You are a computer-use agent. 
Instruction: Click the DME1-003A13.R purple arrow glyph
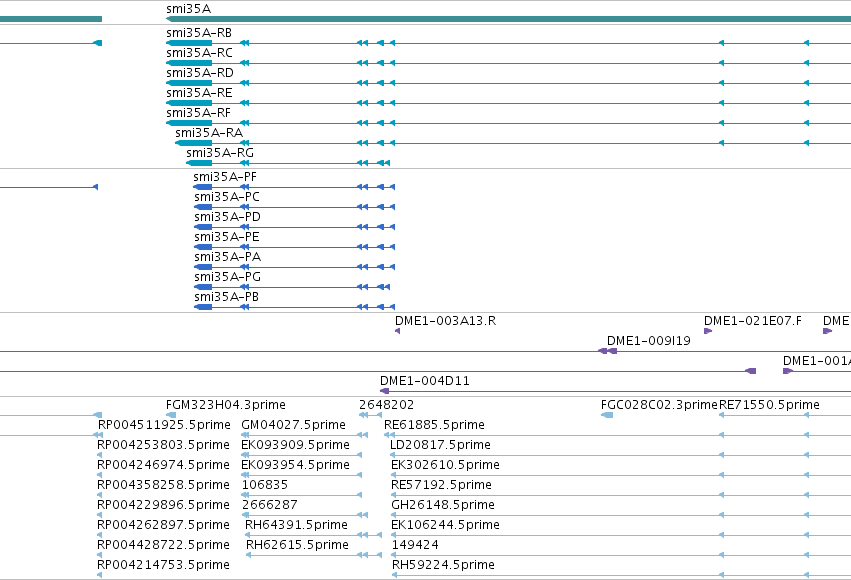pos(397,331)
